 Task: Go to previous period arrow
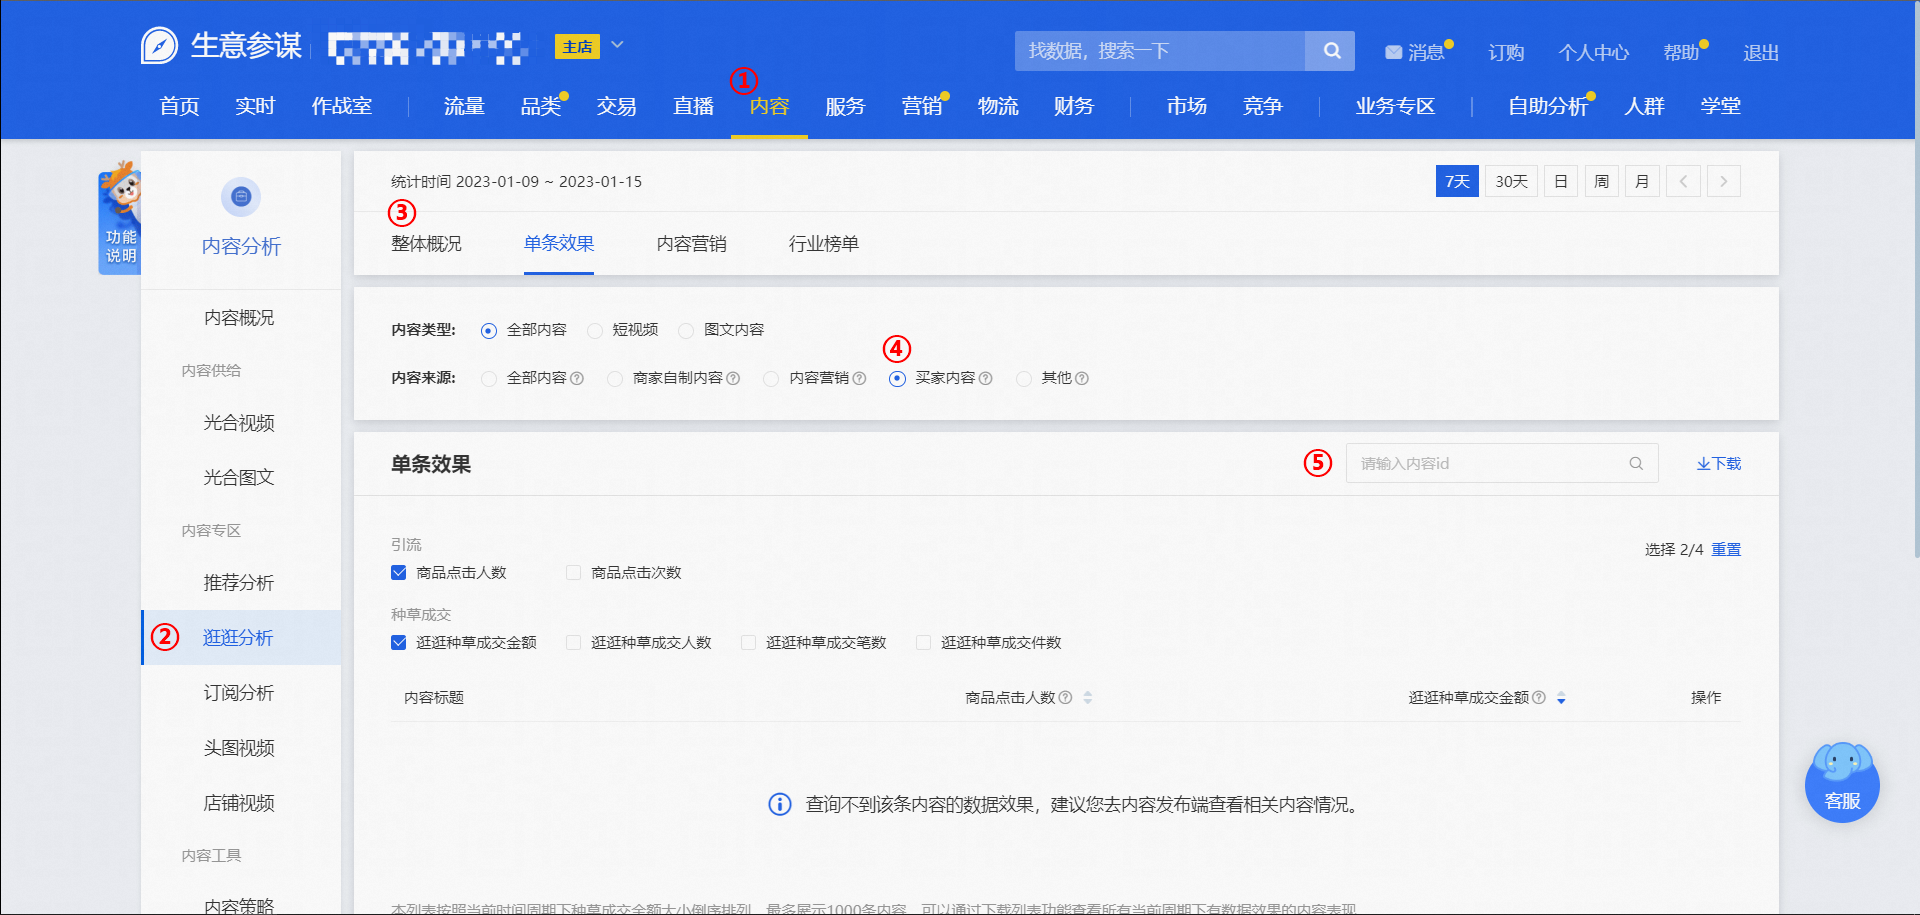(x=1683, y=181)
